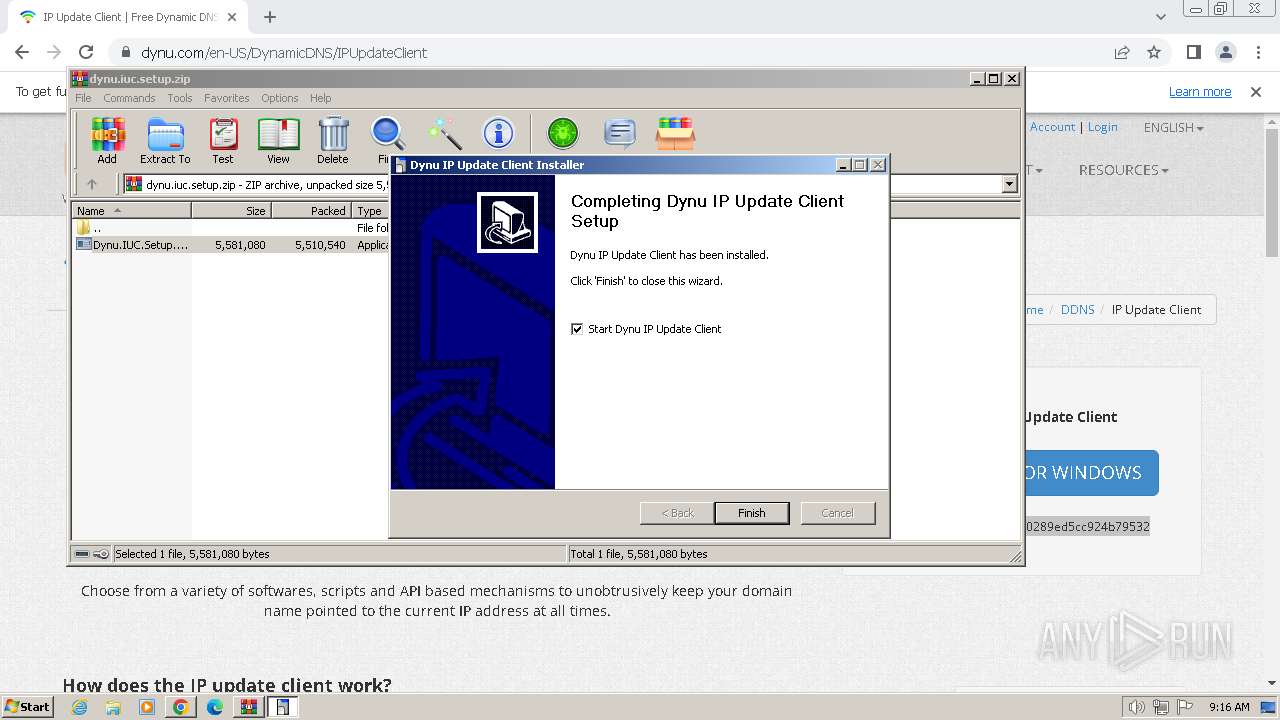The width and height of the screenshot is (1280, 720).
Task: Go up one folder level arrow
Action: tap(92, 184)
